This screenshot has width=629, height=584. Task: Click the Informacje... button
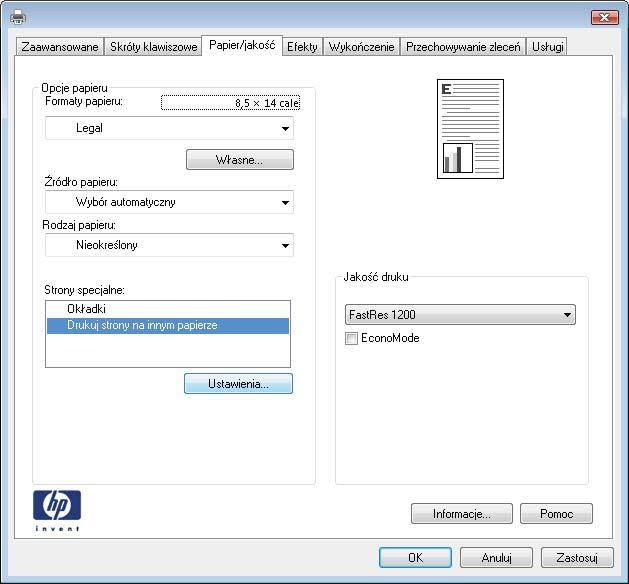click(462, 513)
